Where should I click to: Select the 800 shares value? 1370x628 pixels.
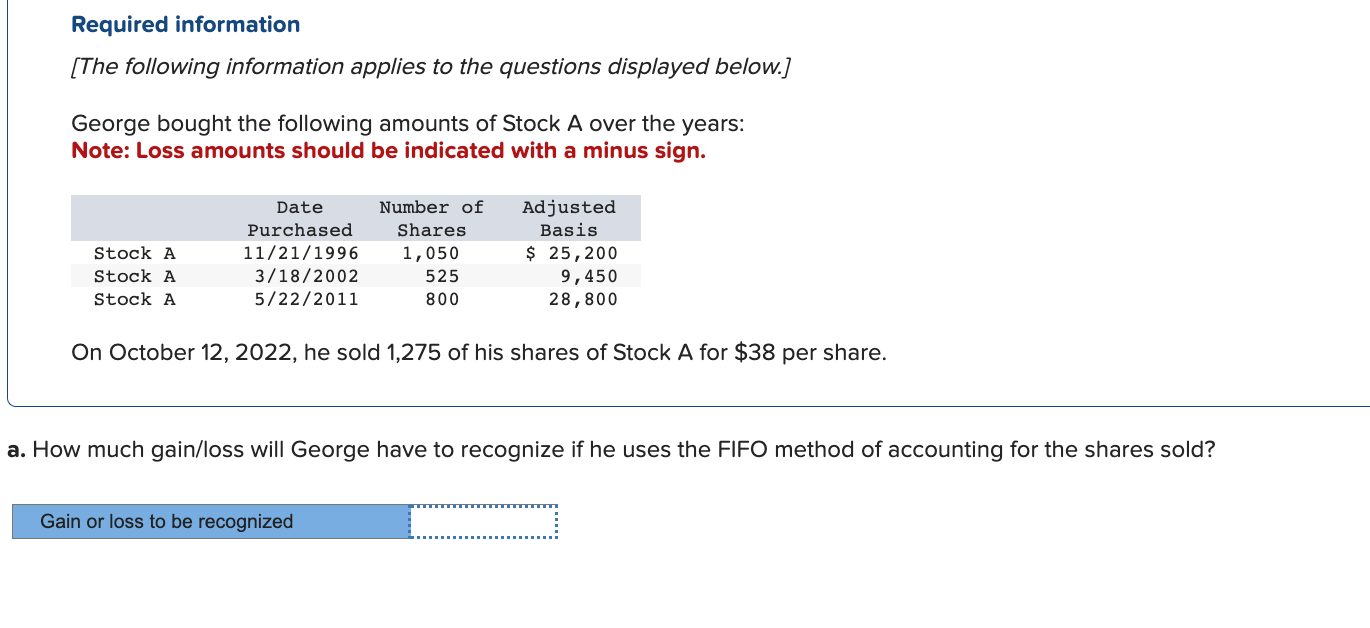pyautogui.click(x=440, y=299)
